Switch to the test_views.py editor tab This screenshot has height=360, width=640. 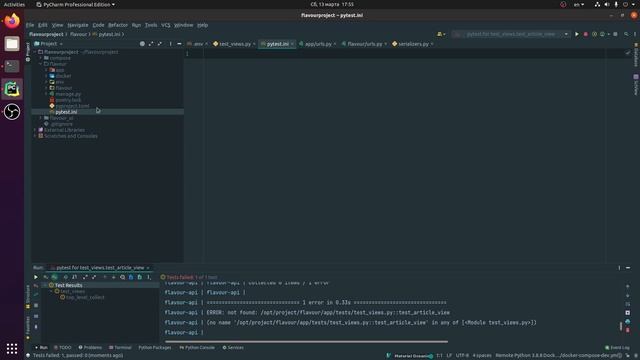[235, 44]
